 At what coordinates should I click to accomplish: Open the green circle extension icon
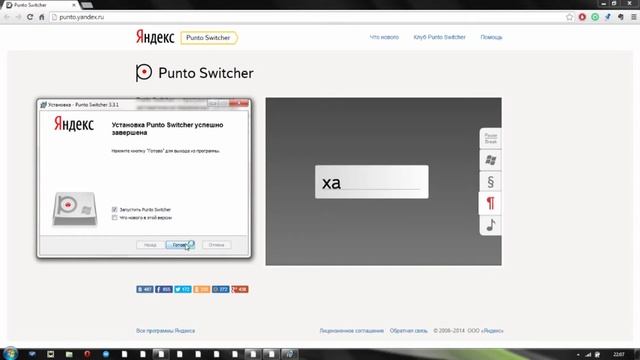(x=595, y=17)
